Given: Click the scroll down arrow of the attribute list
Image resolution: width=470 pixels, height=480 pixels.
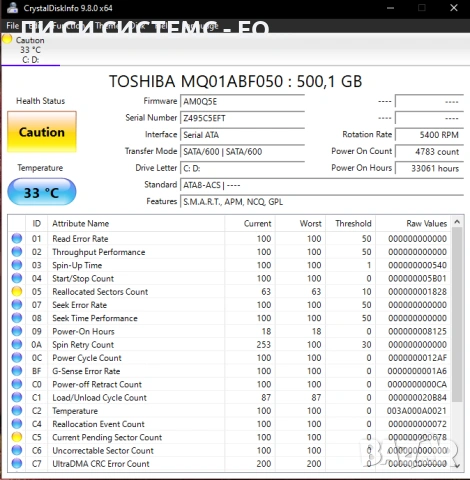Looking at the screenshot, I should click(x=457, y=465).
